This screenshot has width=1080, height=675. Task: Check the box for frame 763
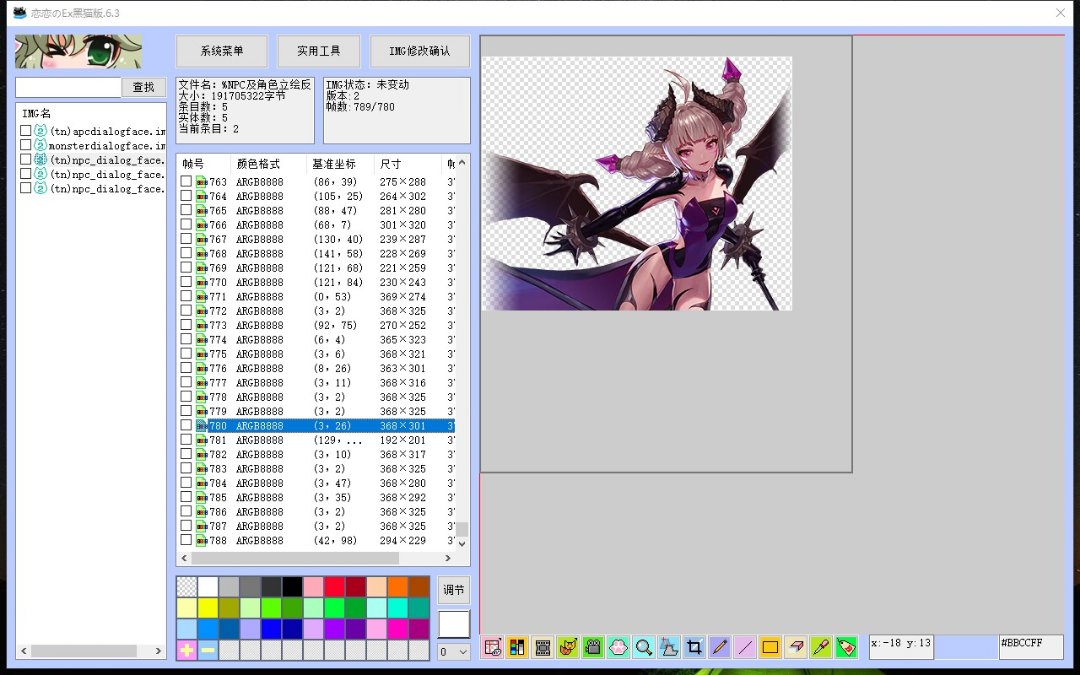pos(186,182)
